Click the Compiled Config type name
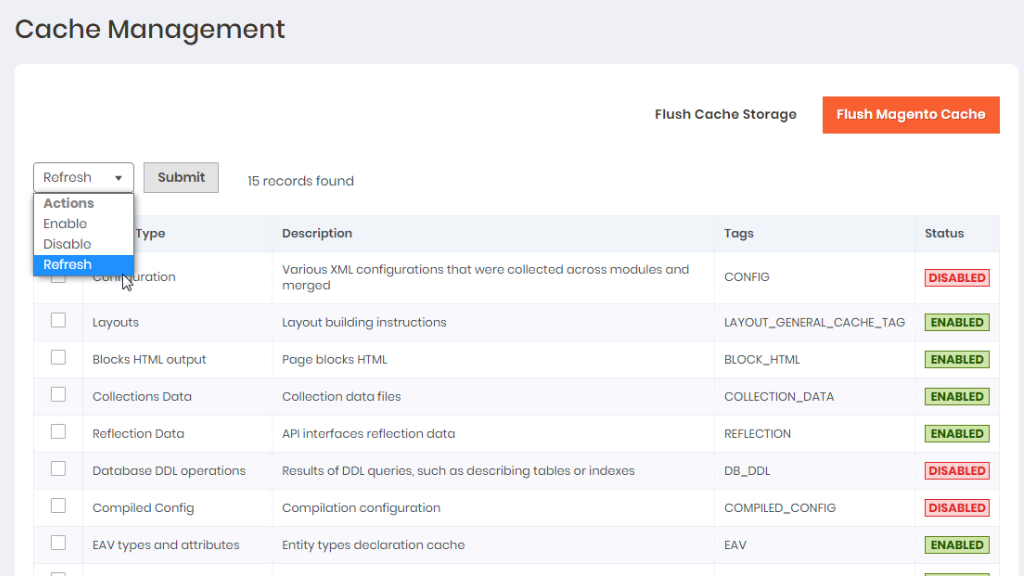 [143, 507]
